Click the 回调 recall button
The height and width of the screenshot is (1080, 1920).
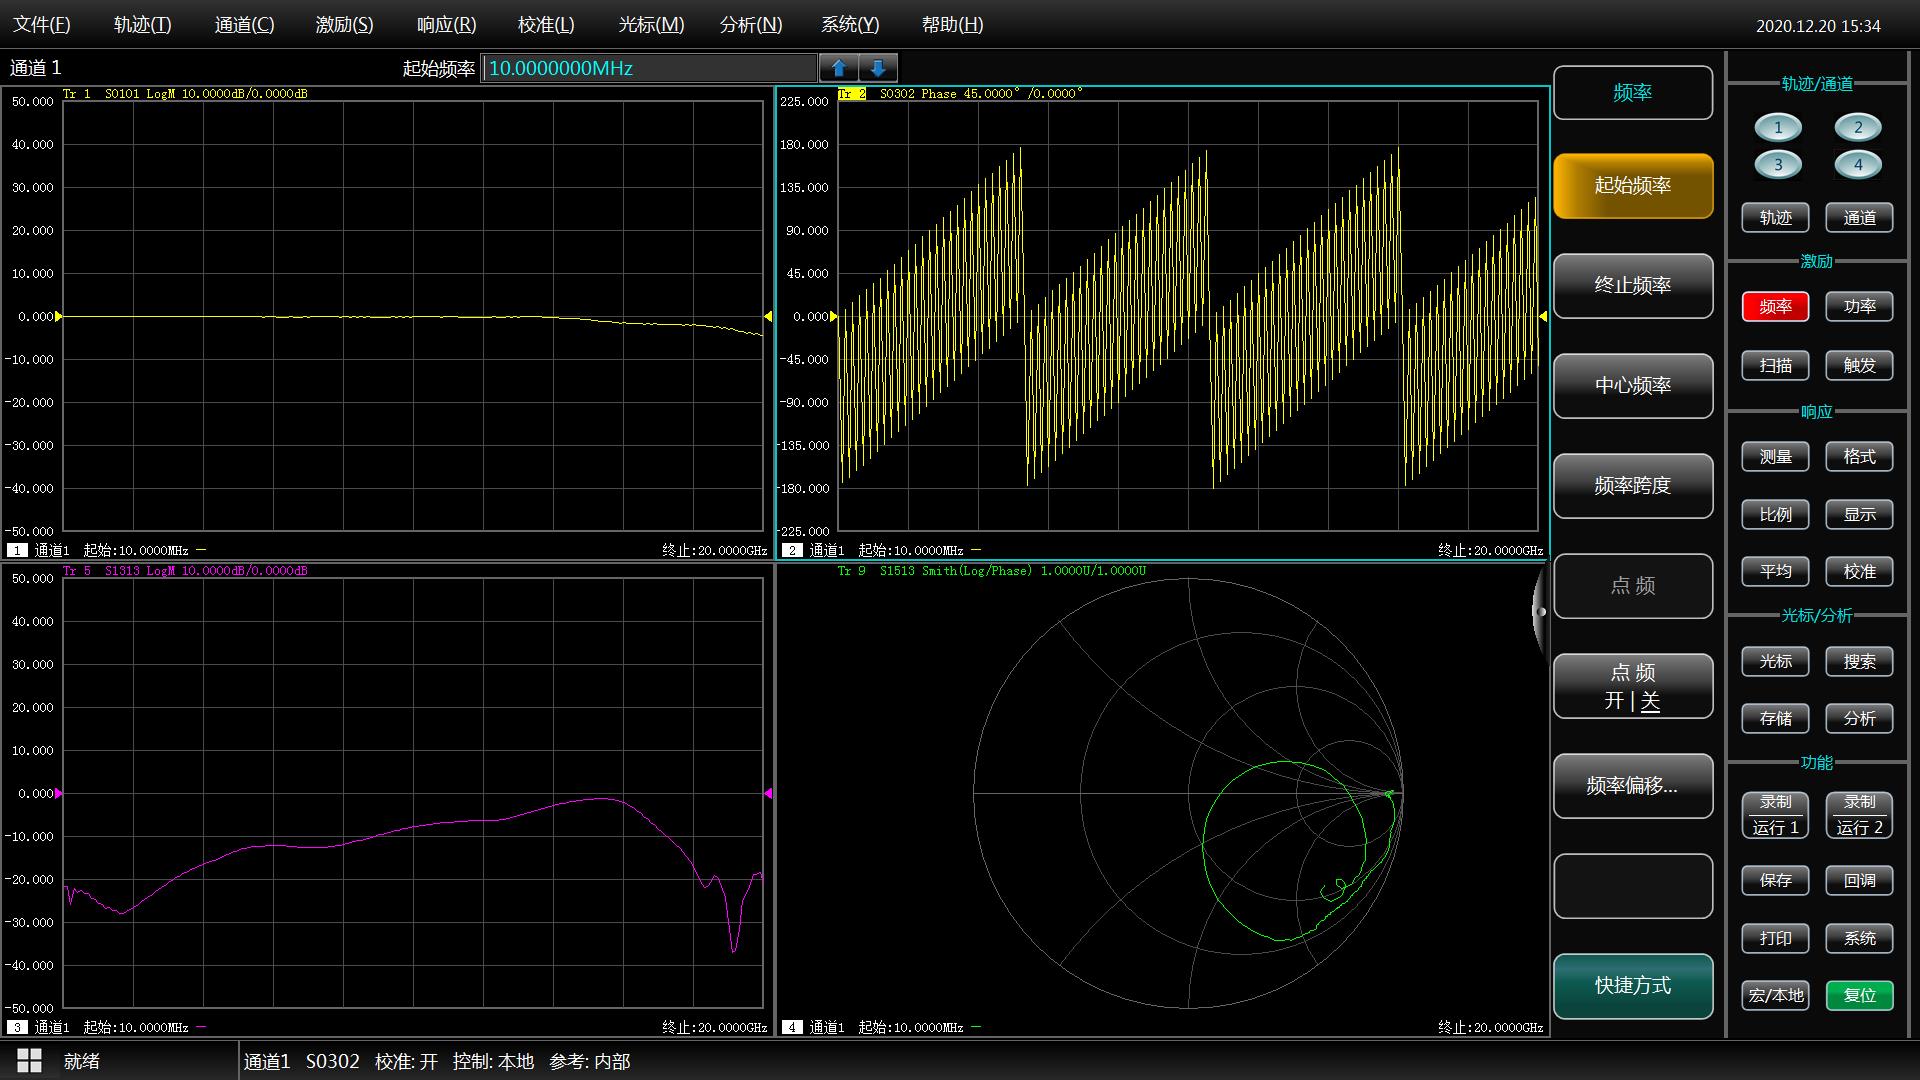1860,881
